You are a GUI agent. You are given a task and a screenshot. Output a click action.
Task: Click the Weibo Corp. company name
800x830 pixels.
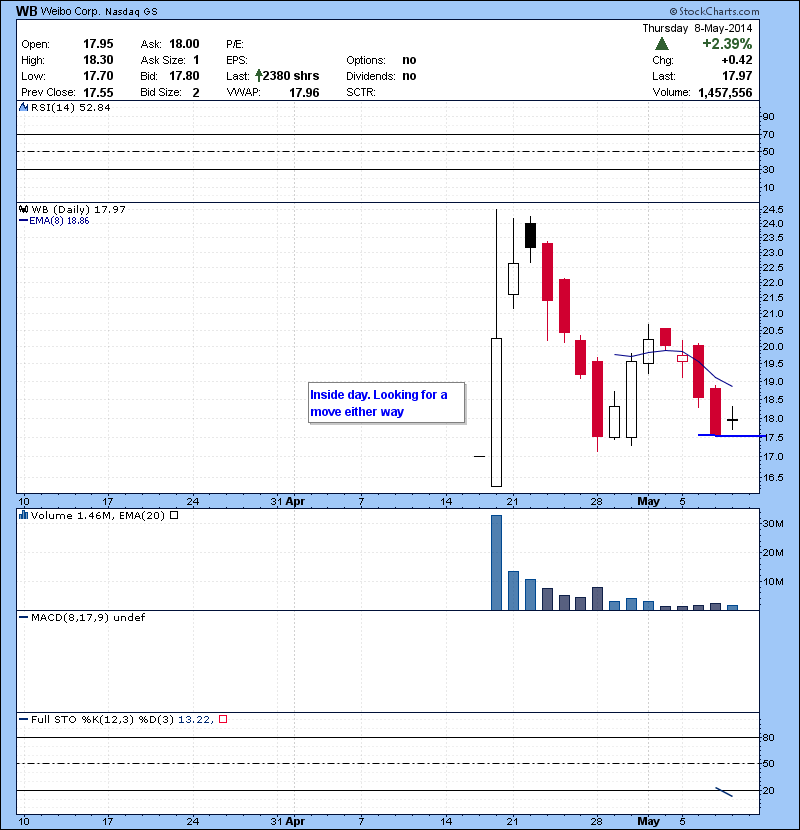tap(70, 11)
